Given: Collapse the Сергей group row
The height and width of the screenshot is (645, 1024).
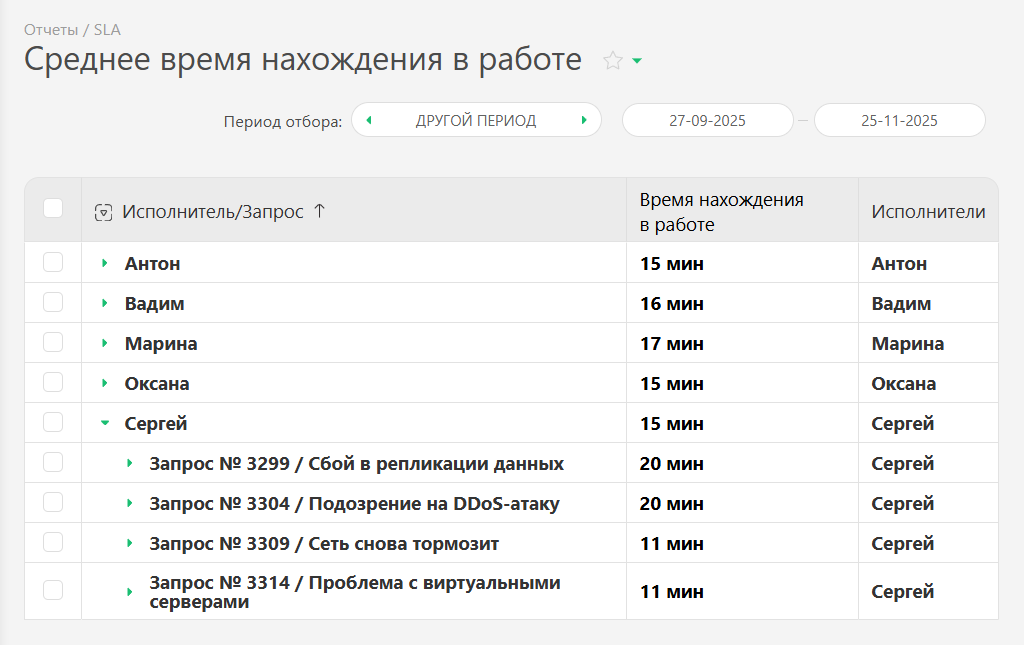Looking at the screenshot, I should click(x=104, y=423).
